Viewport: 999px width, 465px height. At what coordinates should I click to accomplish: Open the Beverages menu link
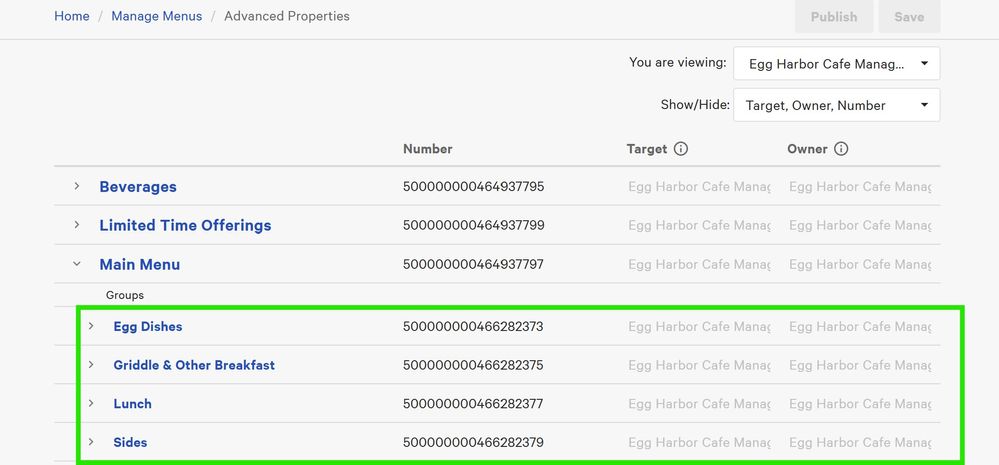[138, 187]
